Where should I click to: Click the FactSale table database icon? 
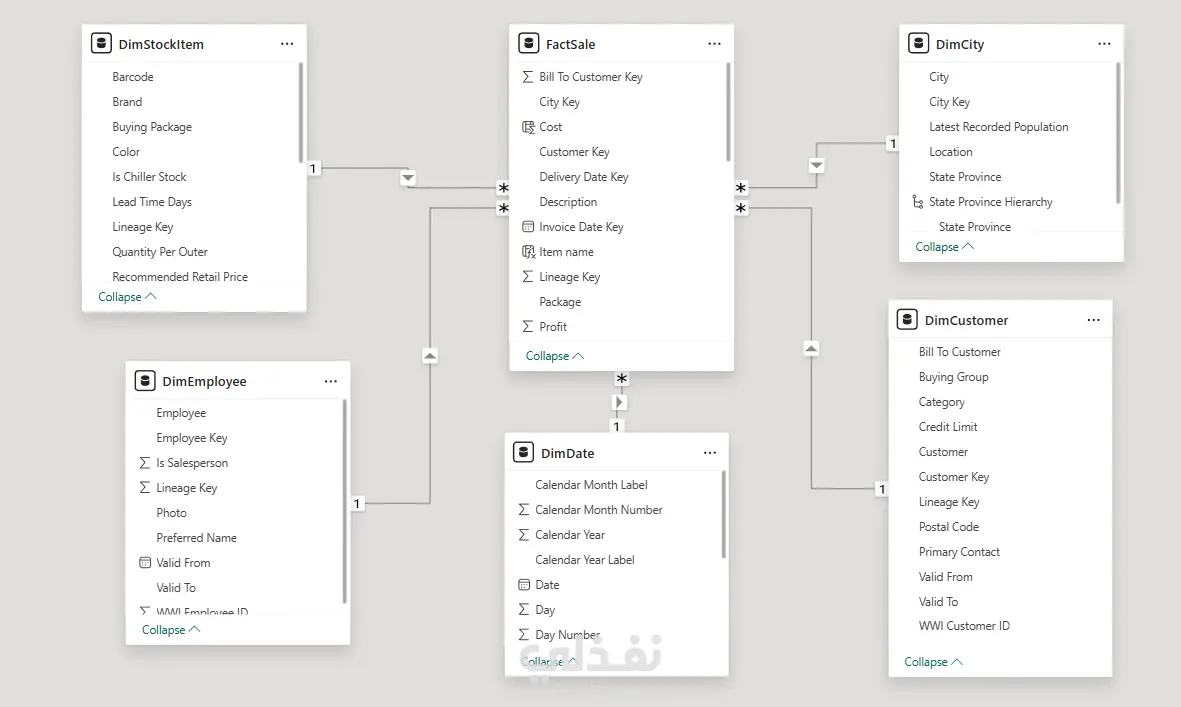click(x=529, y=44)
